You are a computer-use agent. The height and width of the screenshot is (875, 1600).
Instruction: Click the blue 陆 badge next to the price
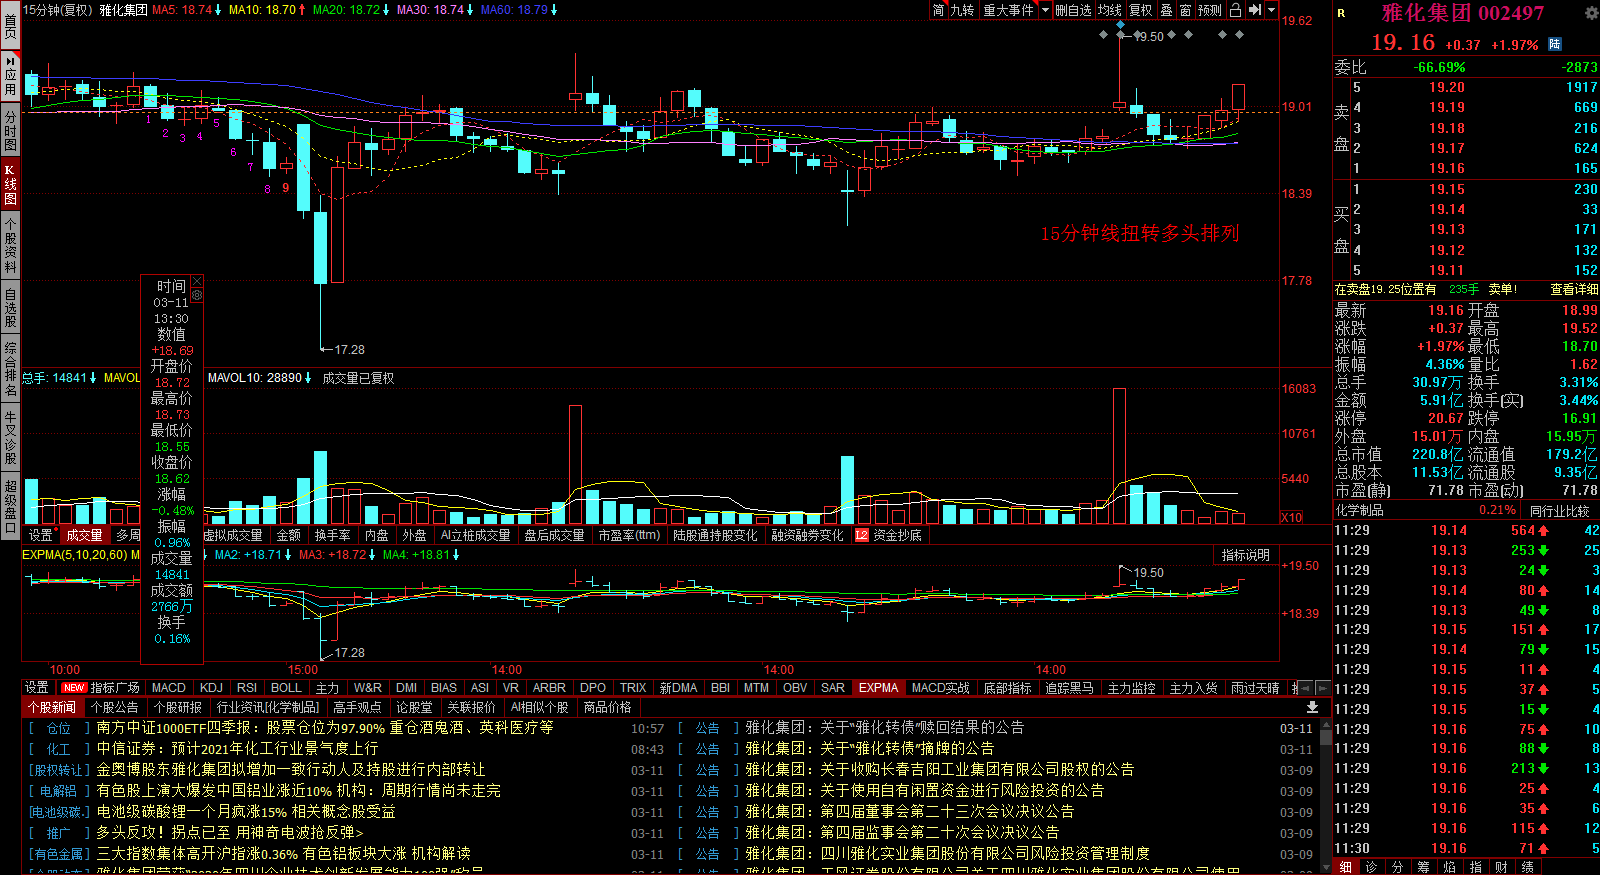pyautogui.click(x=1555, y=44)
